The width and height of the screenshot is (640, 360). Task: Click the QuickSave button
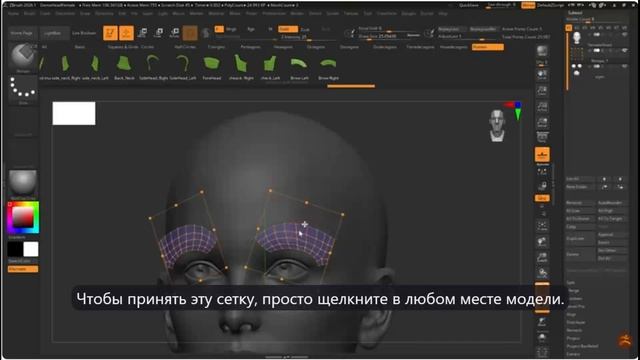click(469, 5)
